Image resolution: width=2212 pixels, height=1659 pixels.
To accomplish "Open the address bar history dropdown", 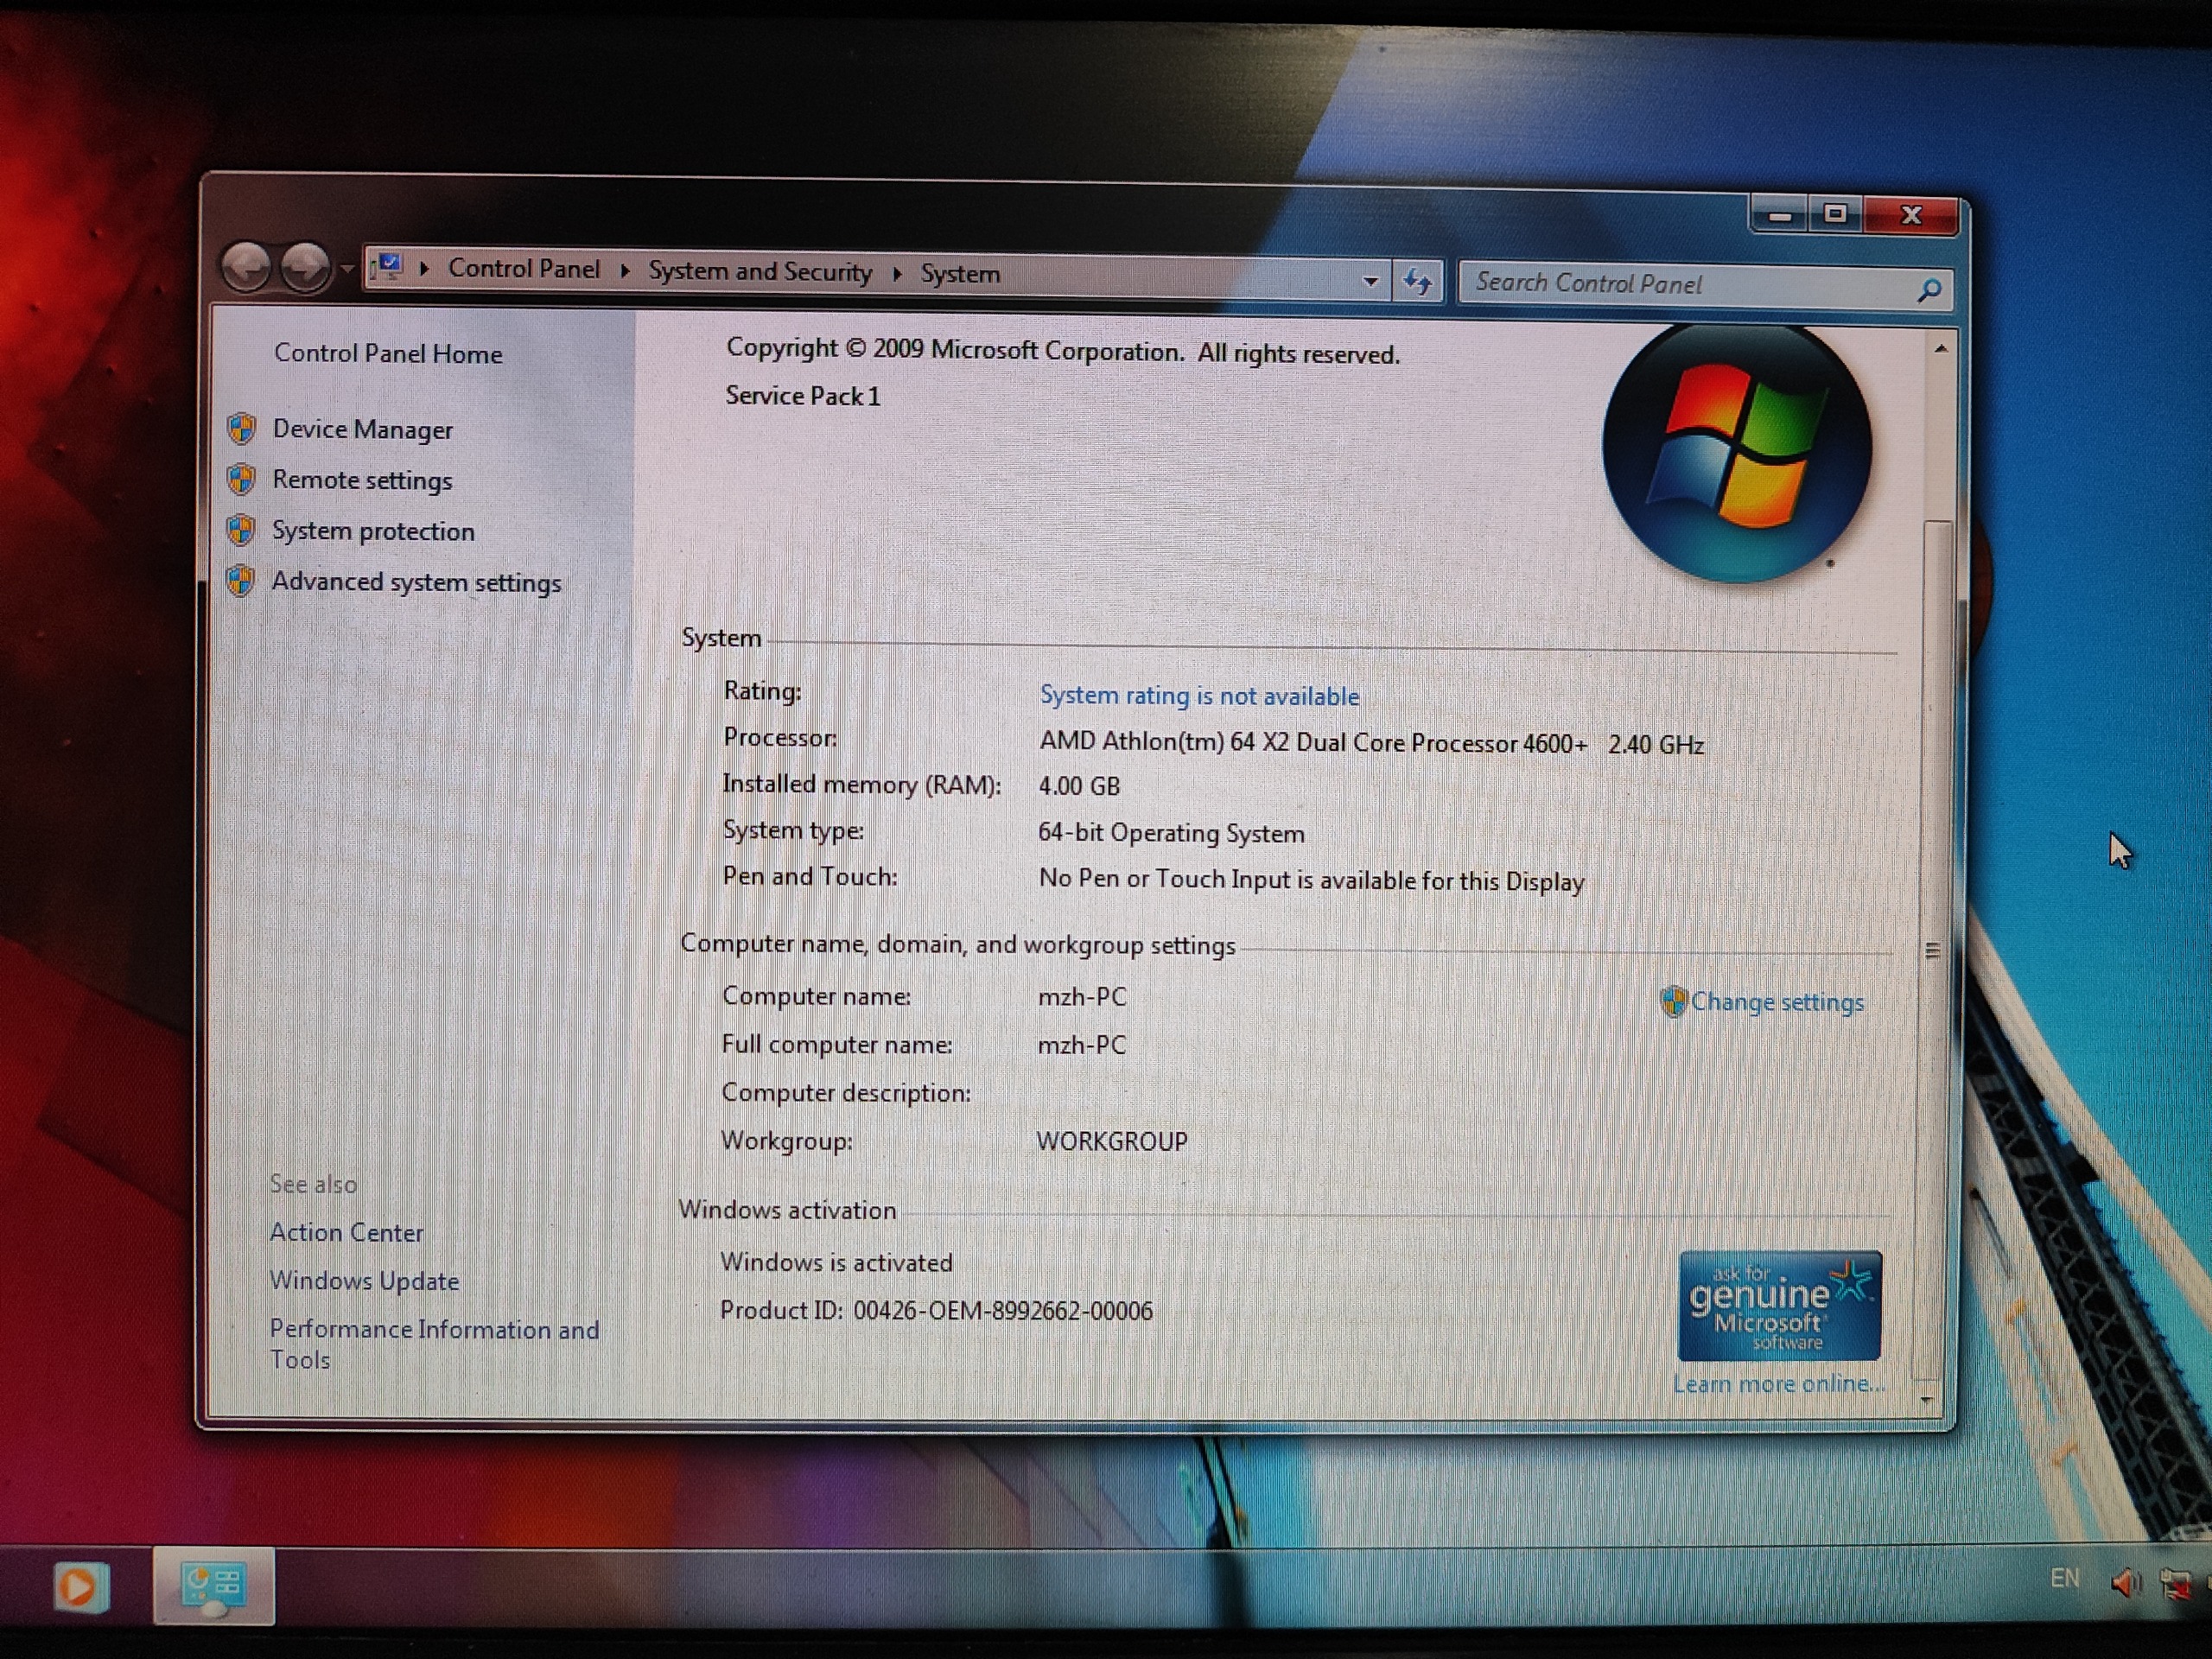I will (x=1371, y=282).
